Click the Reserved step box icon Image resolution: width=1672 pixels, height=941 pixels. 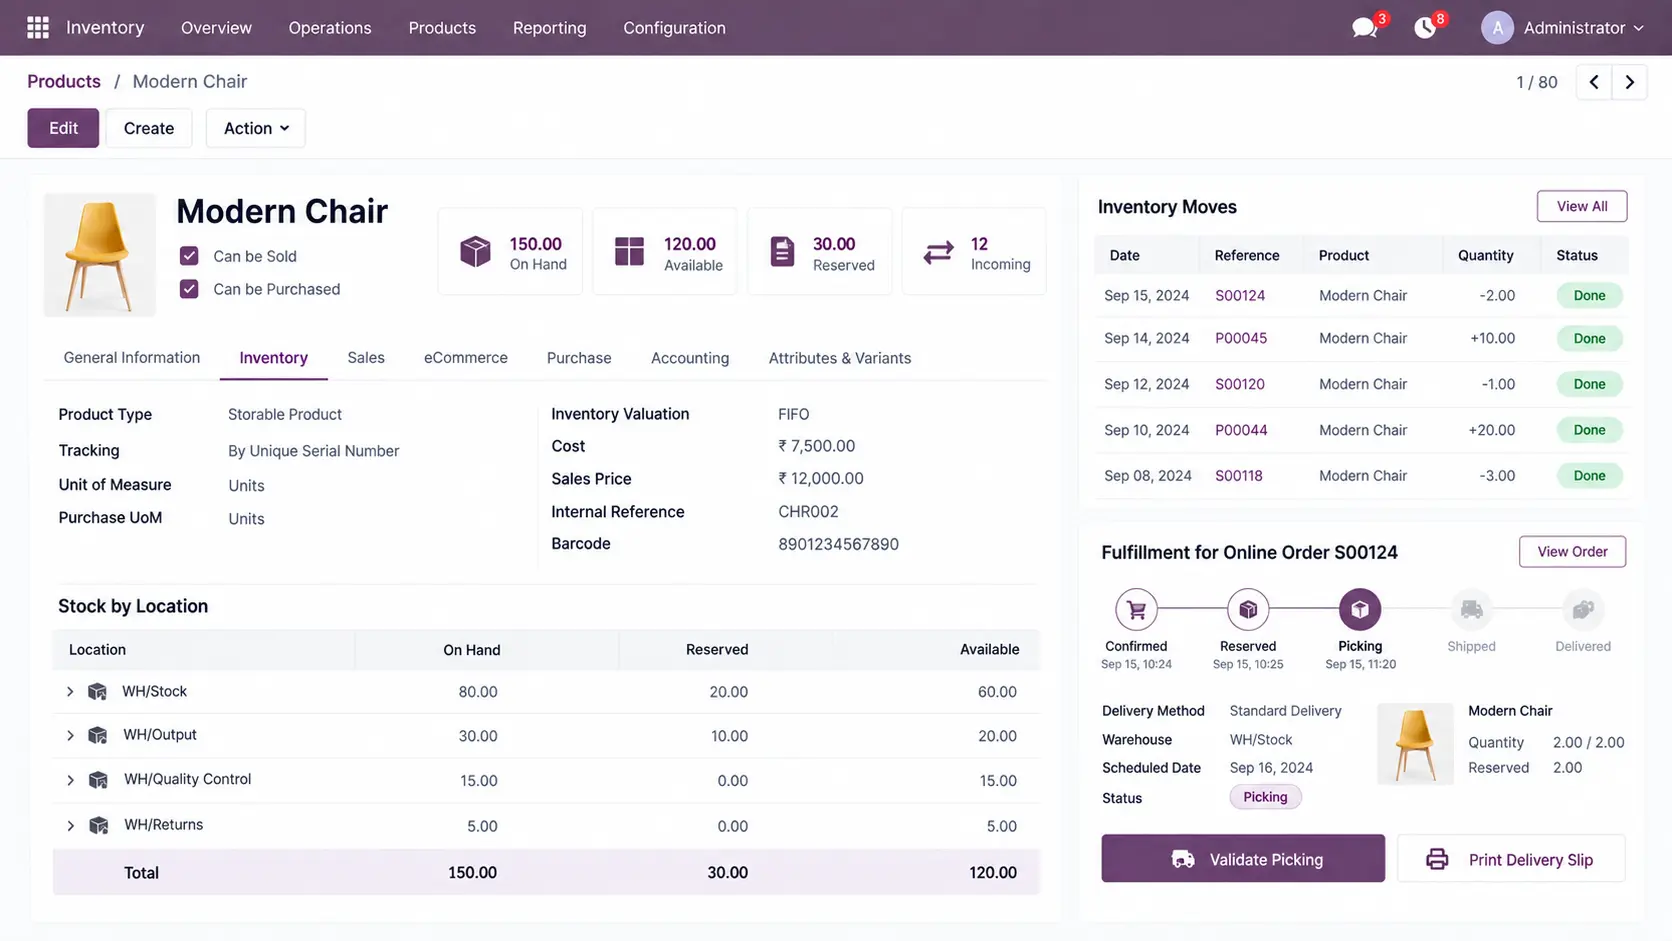pos(1248,609)
